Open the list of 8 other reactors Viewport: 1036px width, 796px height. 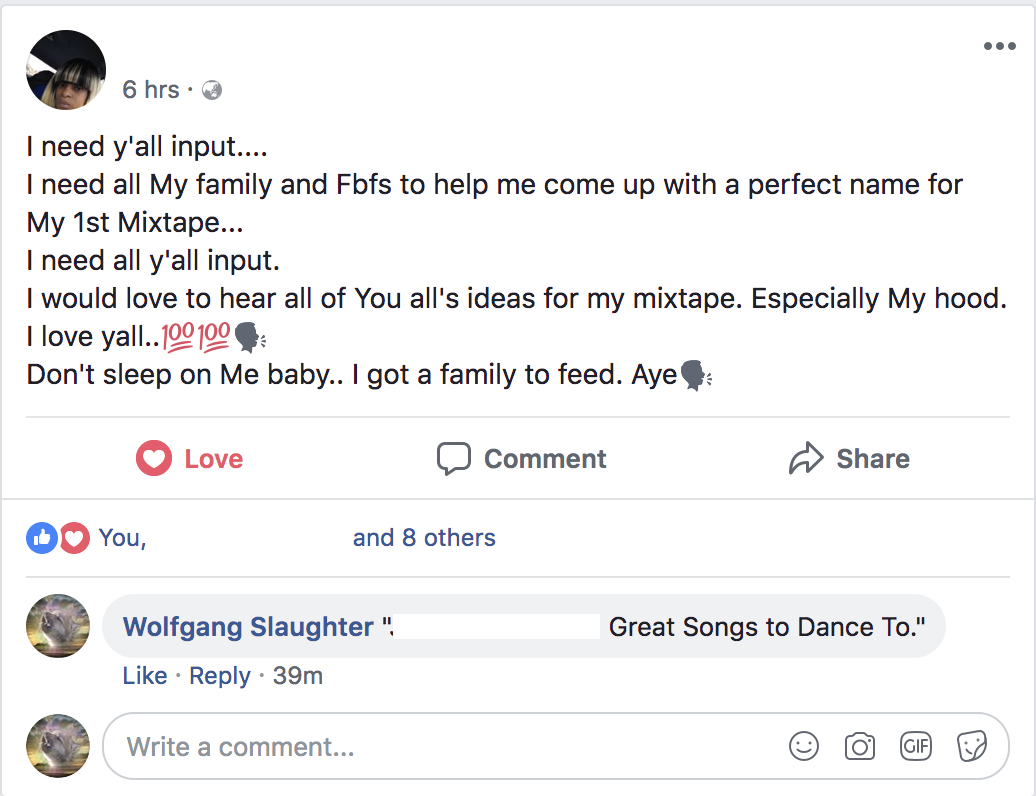(x=424, y=538)
